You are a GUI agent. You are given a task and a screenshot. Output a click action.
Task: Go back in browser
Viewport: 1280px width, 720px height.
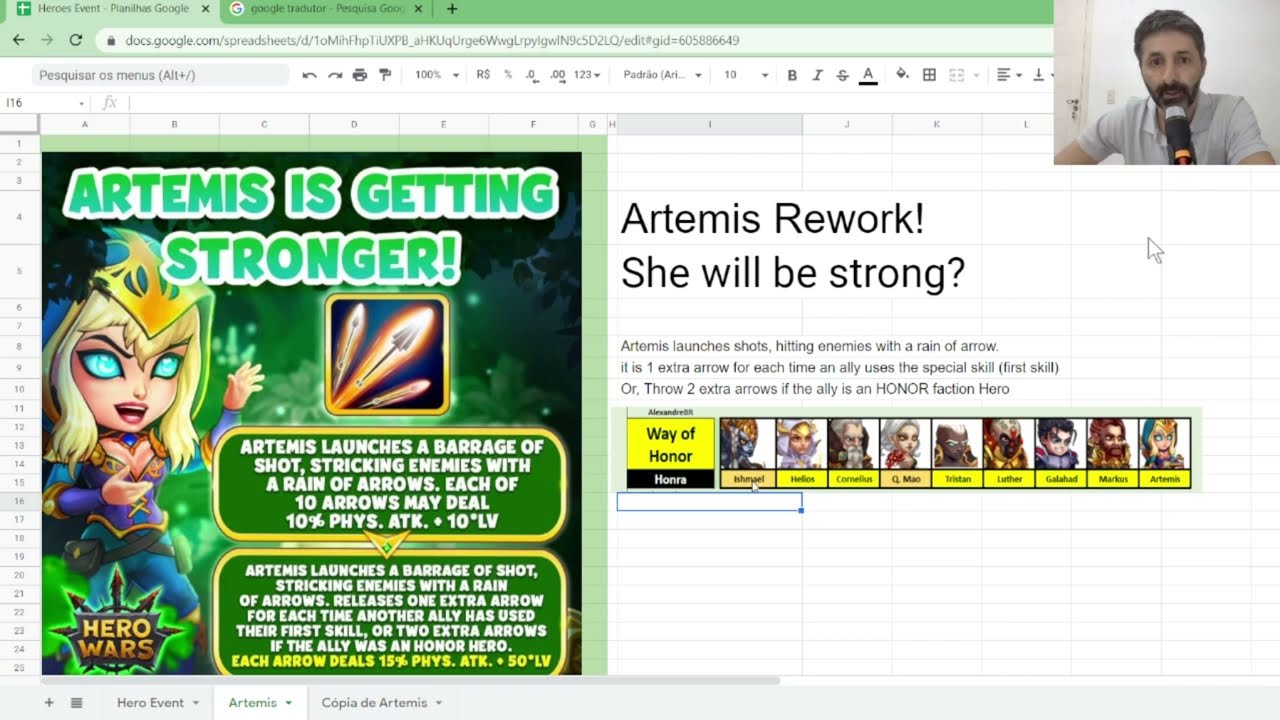click(x=19, y=40)
